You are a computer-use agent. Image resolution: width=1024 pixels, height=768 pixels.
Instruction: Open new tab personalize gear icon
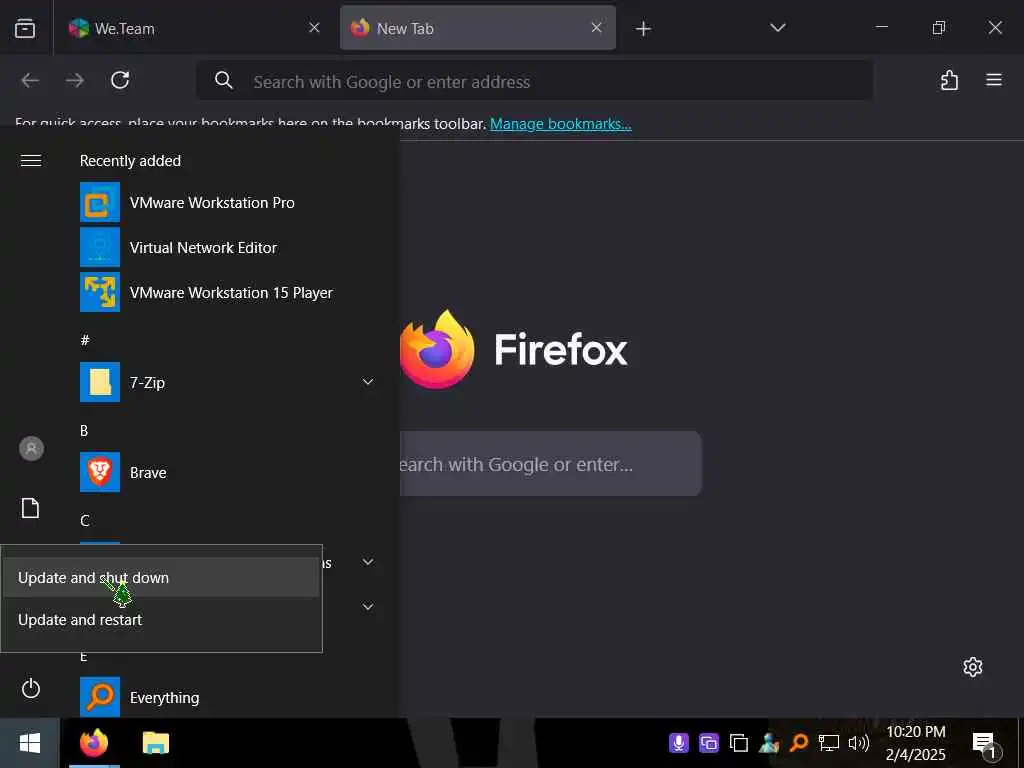pos(972,667)
